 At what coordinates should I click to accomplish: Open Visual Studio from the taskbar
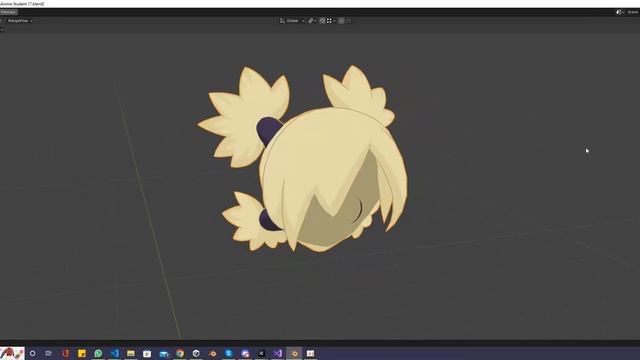[278, 353]
